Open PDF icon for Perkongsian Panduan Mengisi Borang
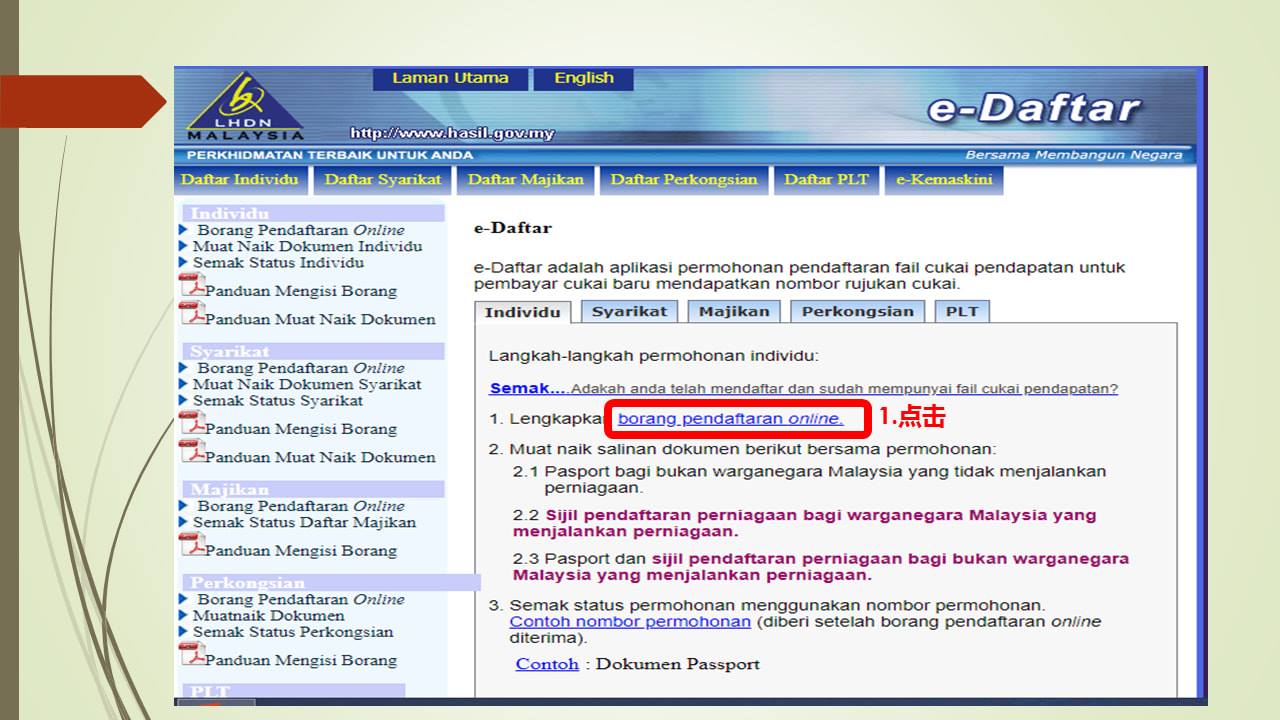Image resolution: width=1280 pixels, height=720 pixels. 192,656
